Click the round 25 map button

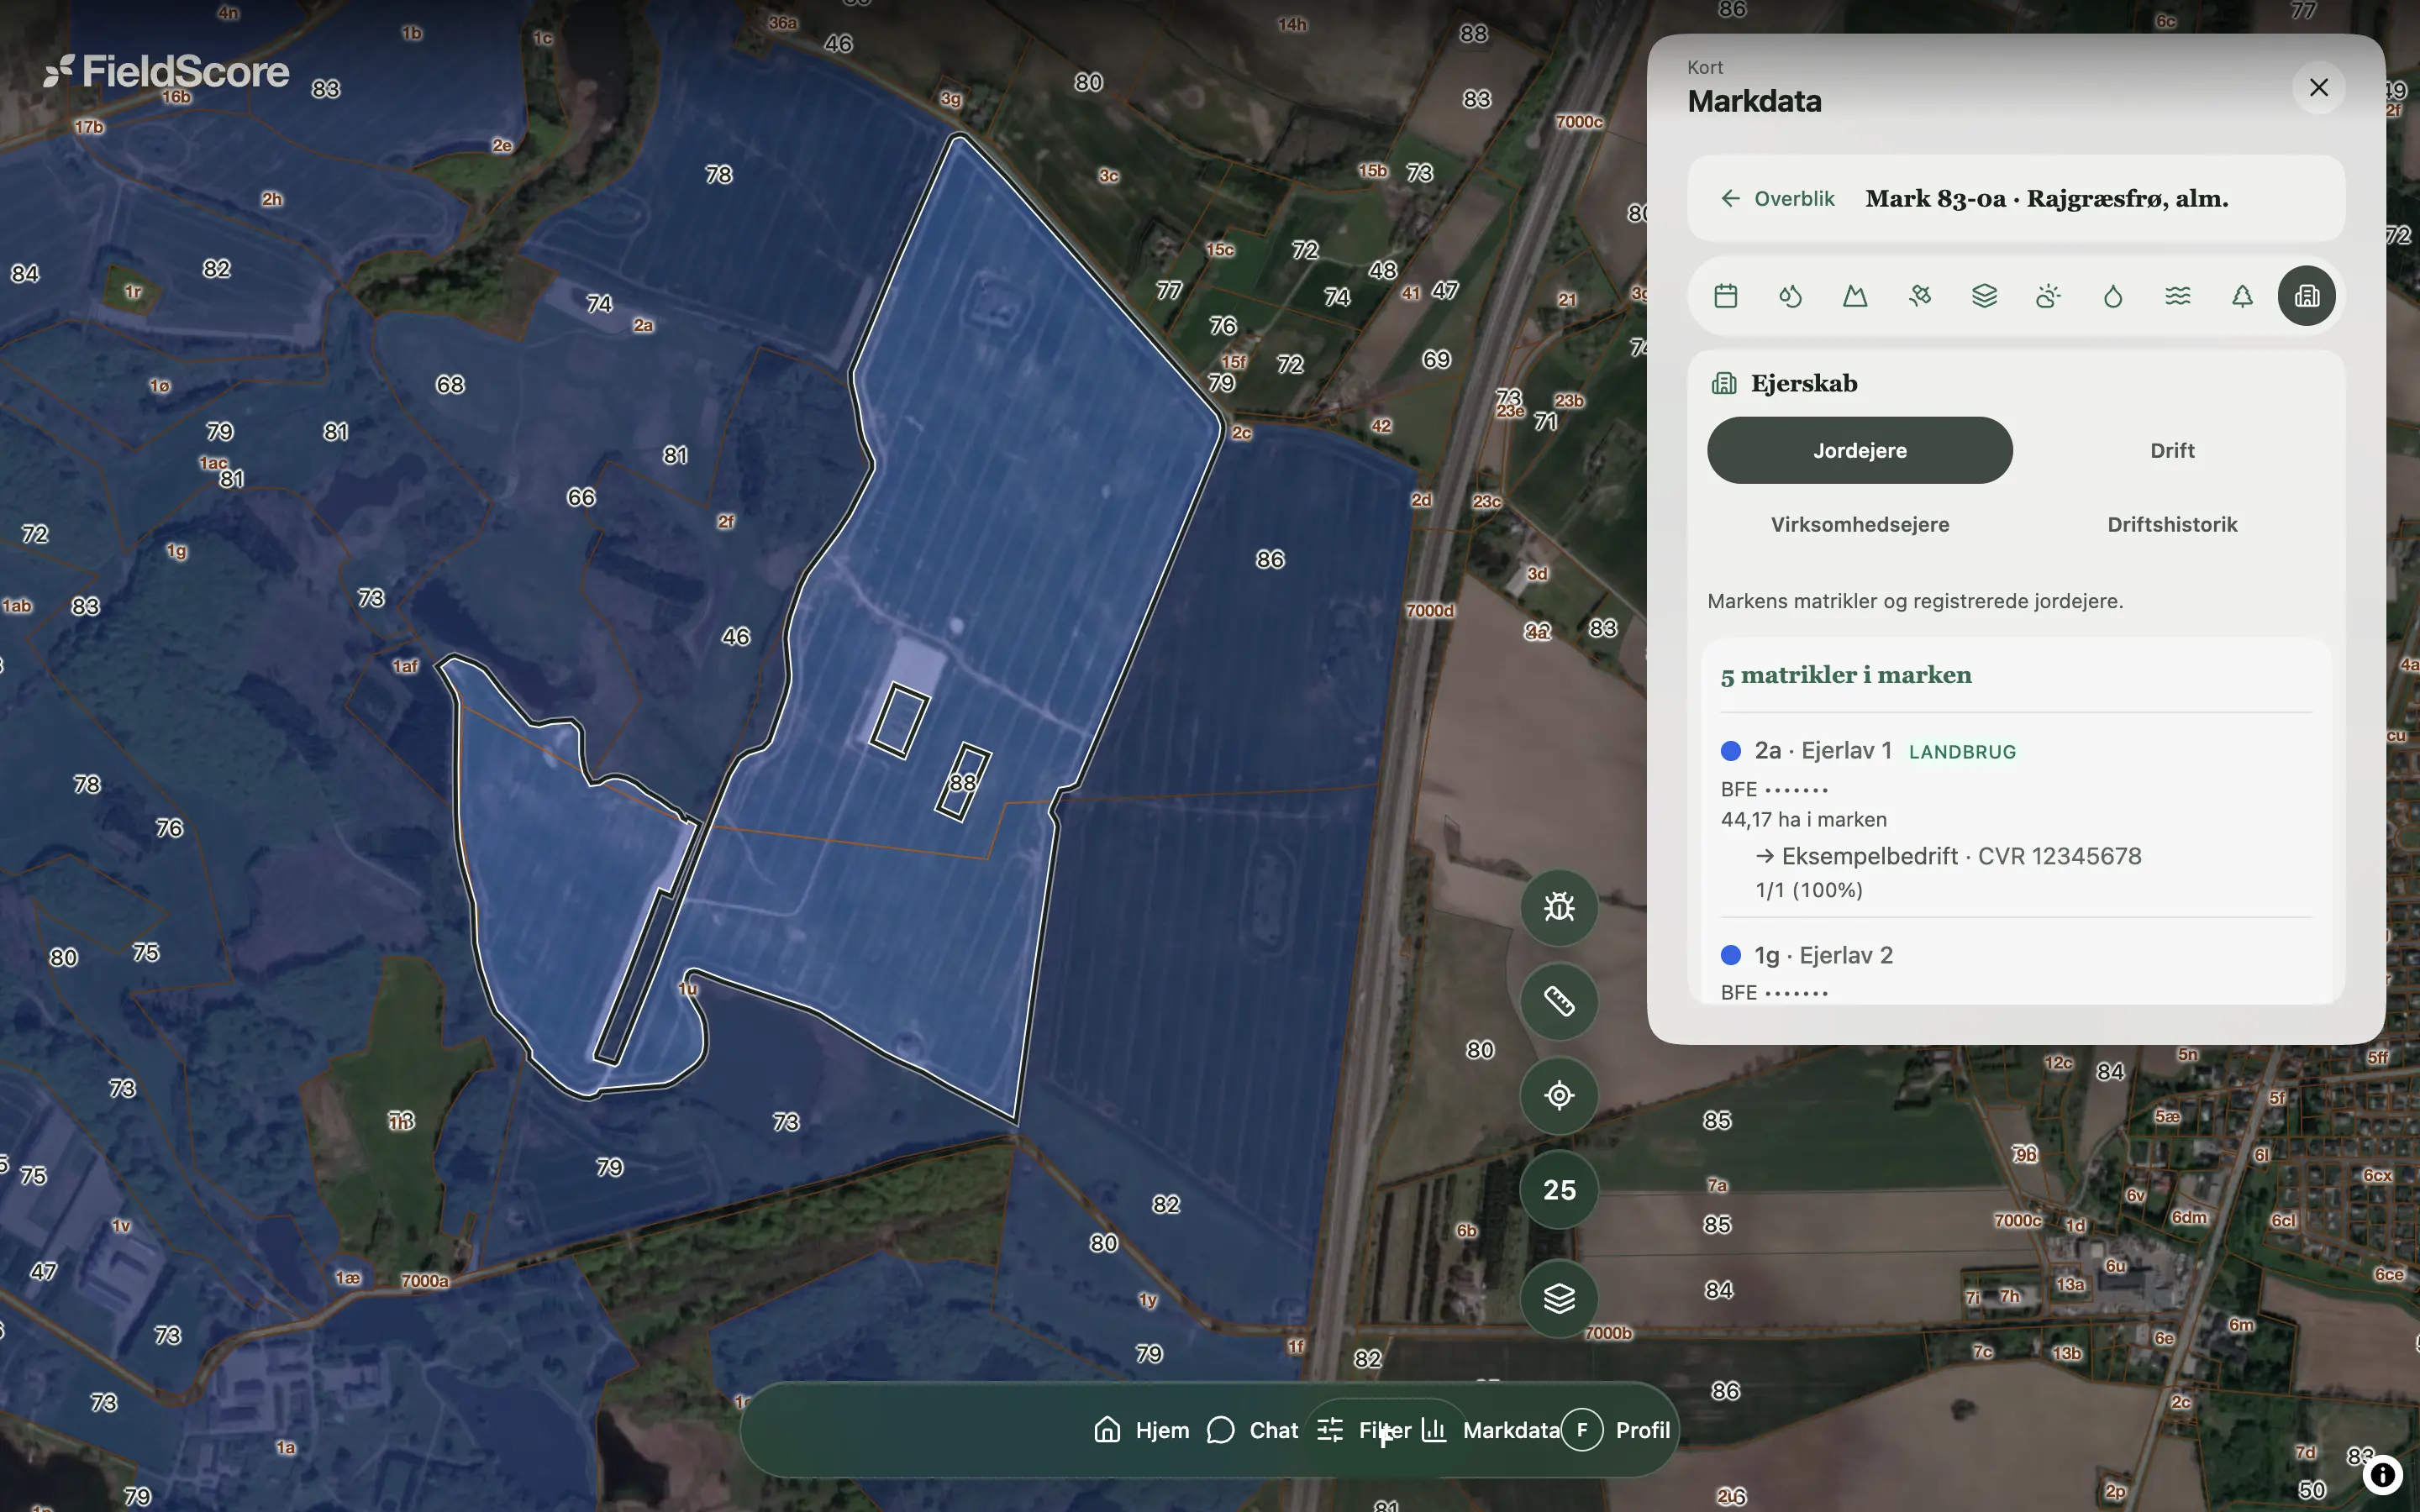pos(1559,1190)
